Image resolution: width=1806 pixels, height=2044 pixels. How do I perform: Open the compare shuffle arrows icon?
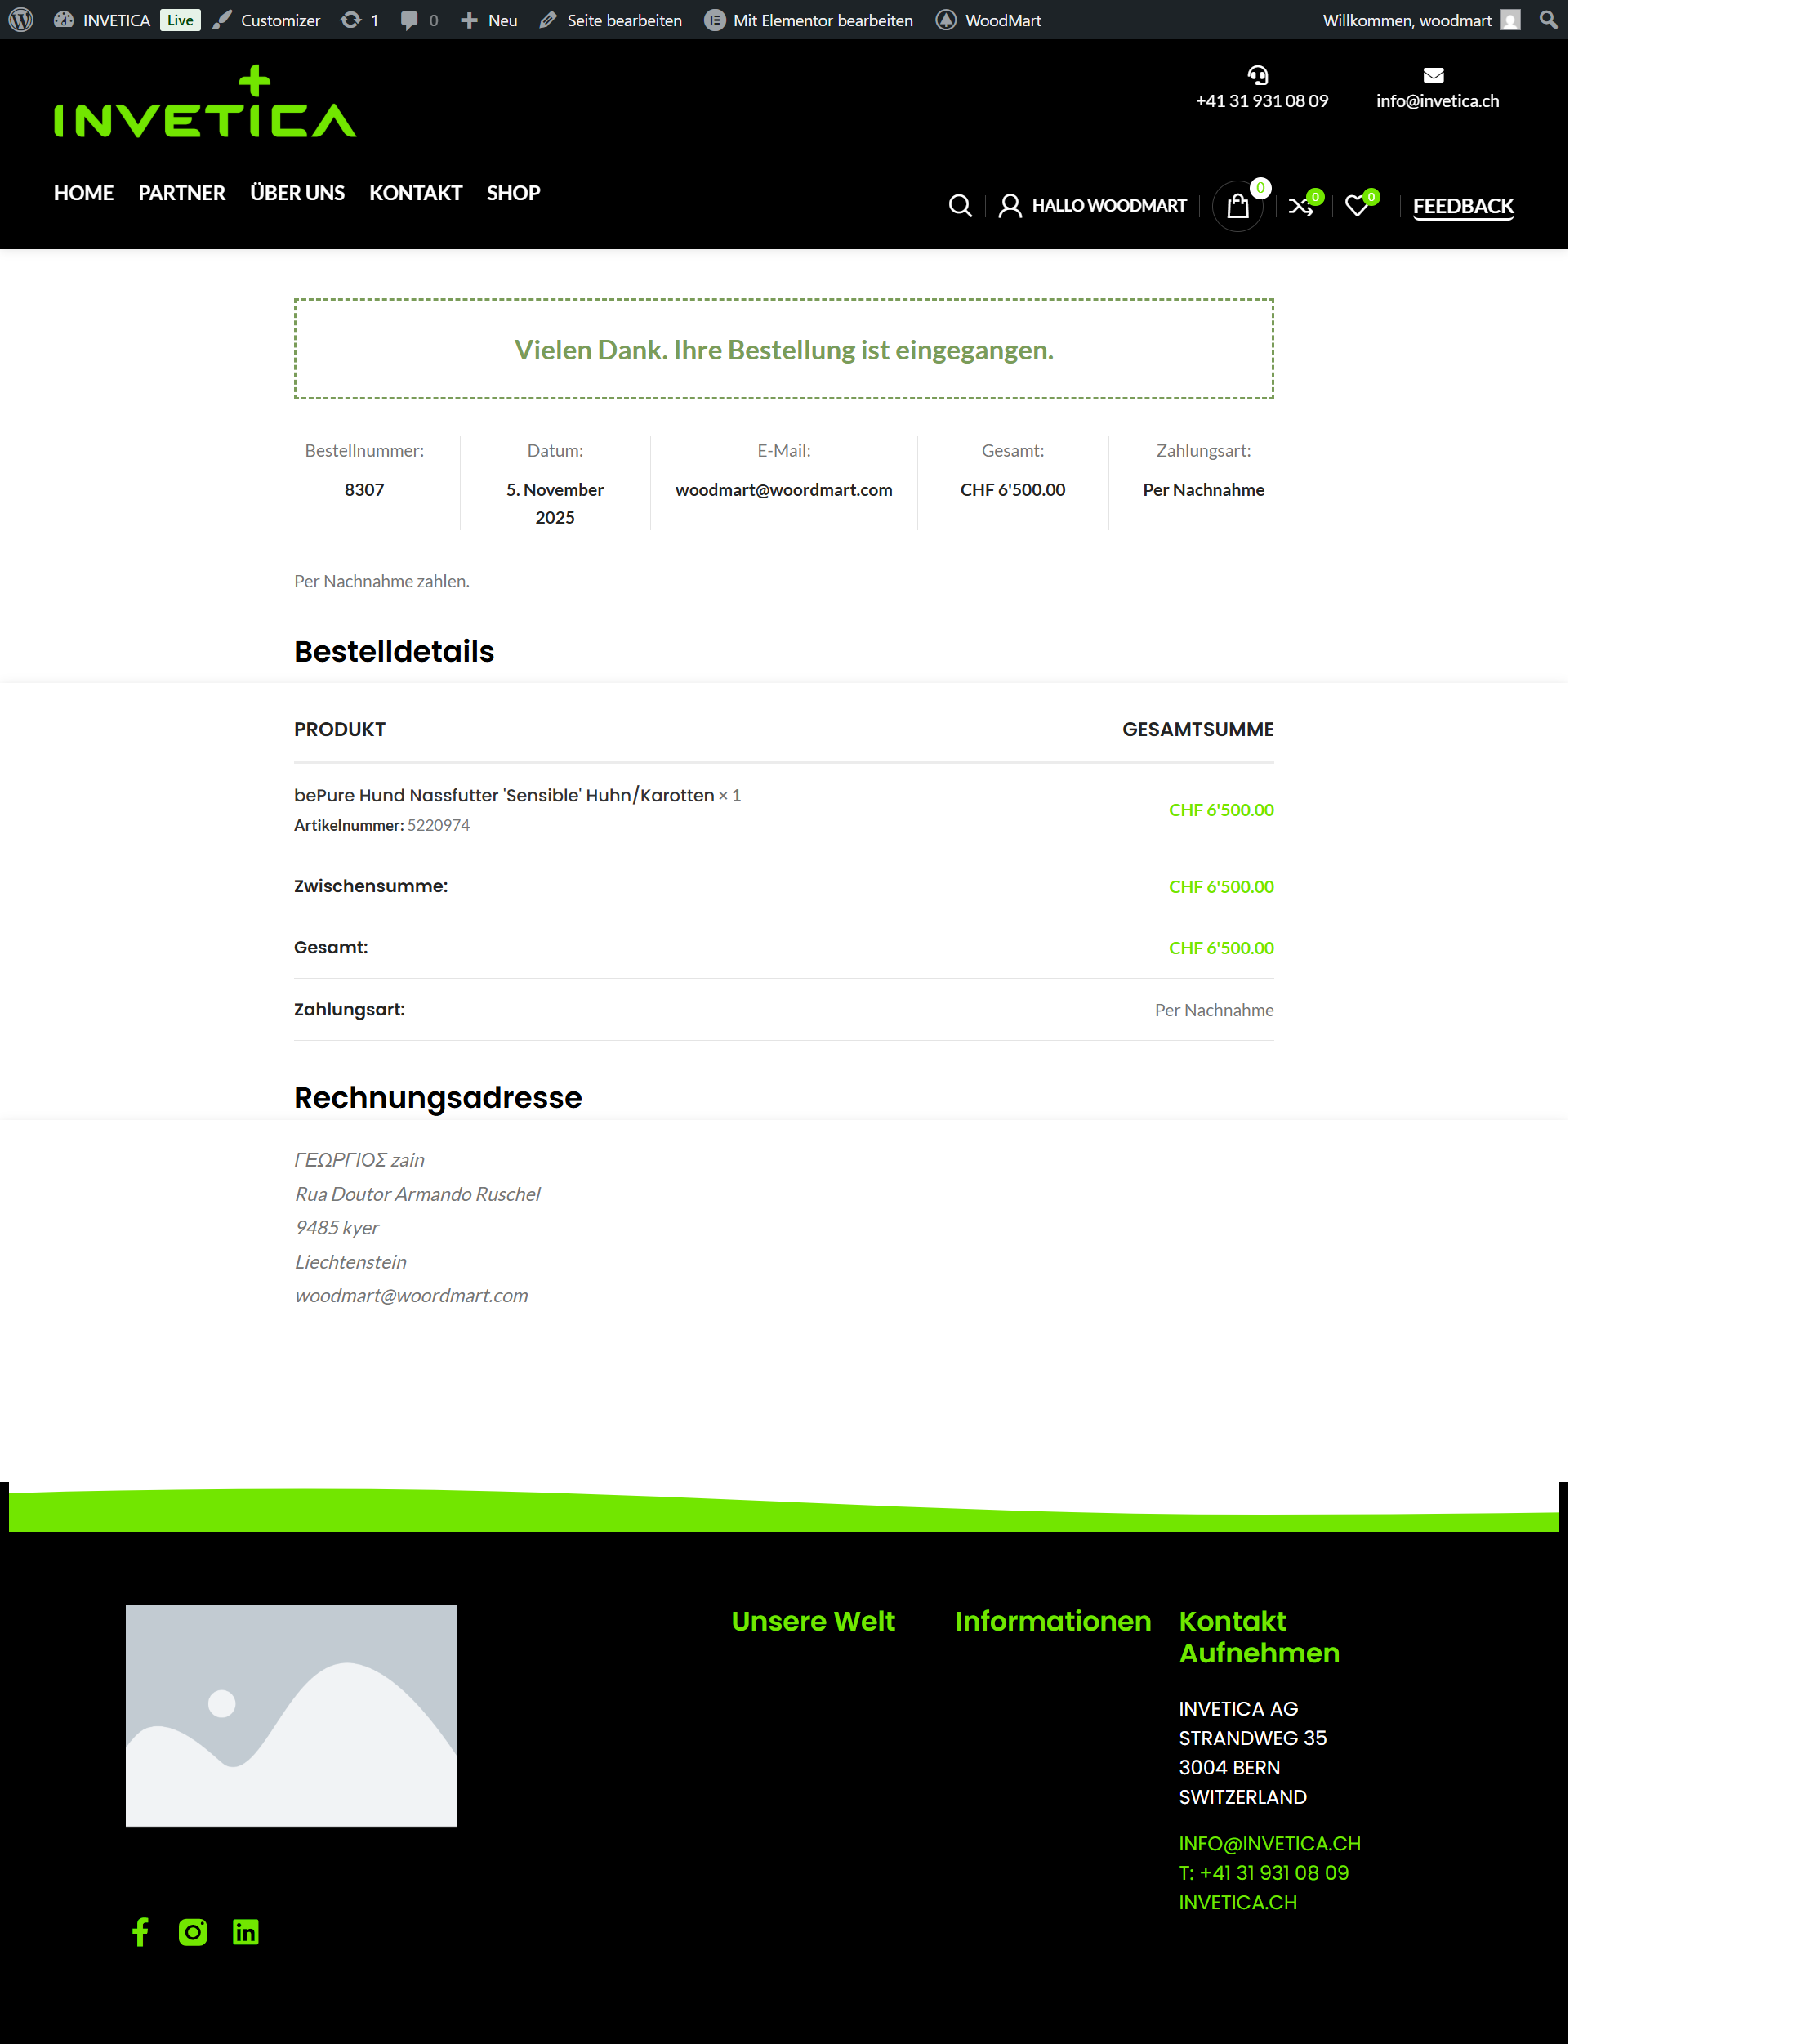[1300, 206]
